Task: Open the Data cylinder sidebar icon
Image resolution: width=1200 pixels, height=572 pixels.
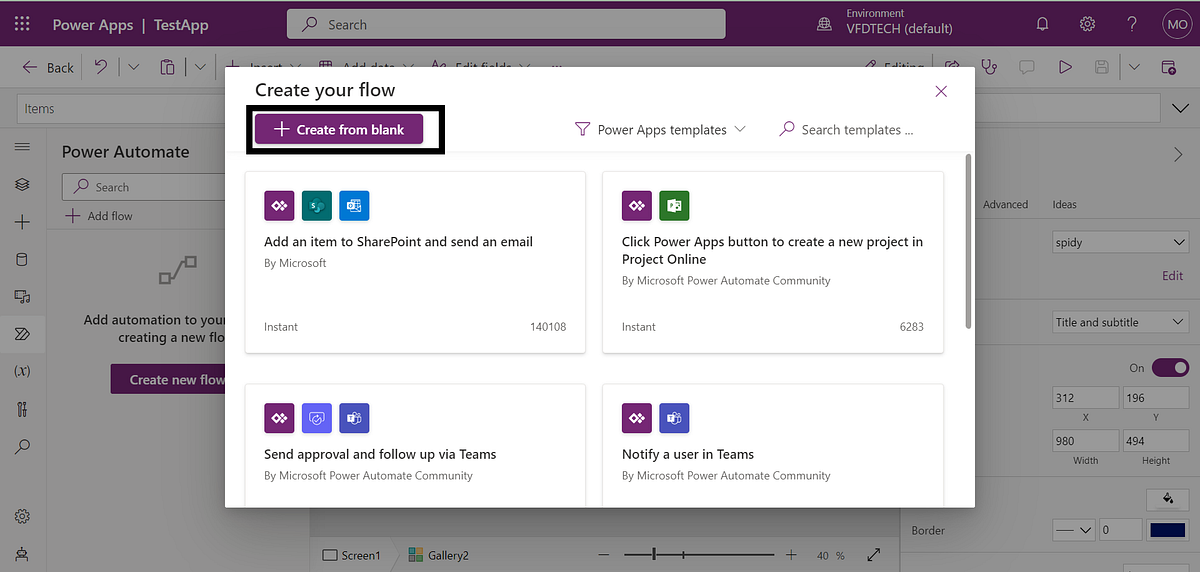Action: (x=22, y=259)
